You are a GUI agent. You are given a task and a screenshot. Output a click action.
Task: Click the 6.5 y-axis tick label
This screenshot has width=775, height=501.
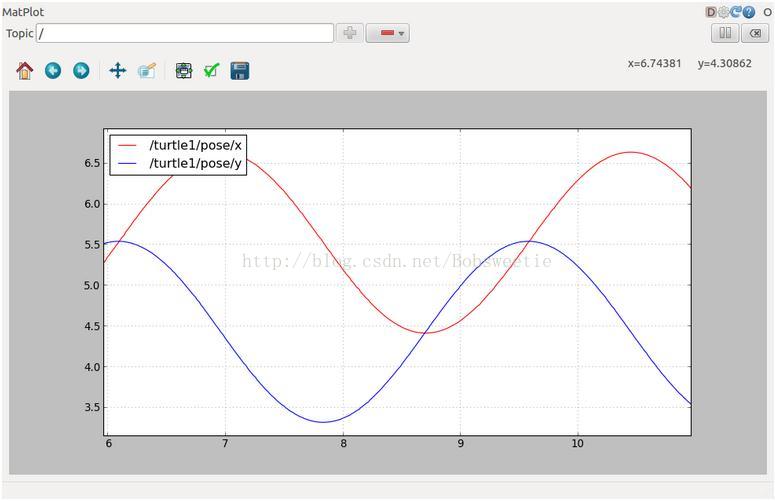(x=92, y=163)
